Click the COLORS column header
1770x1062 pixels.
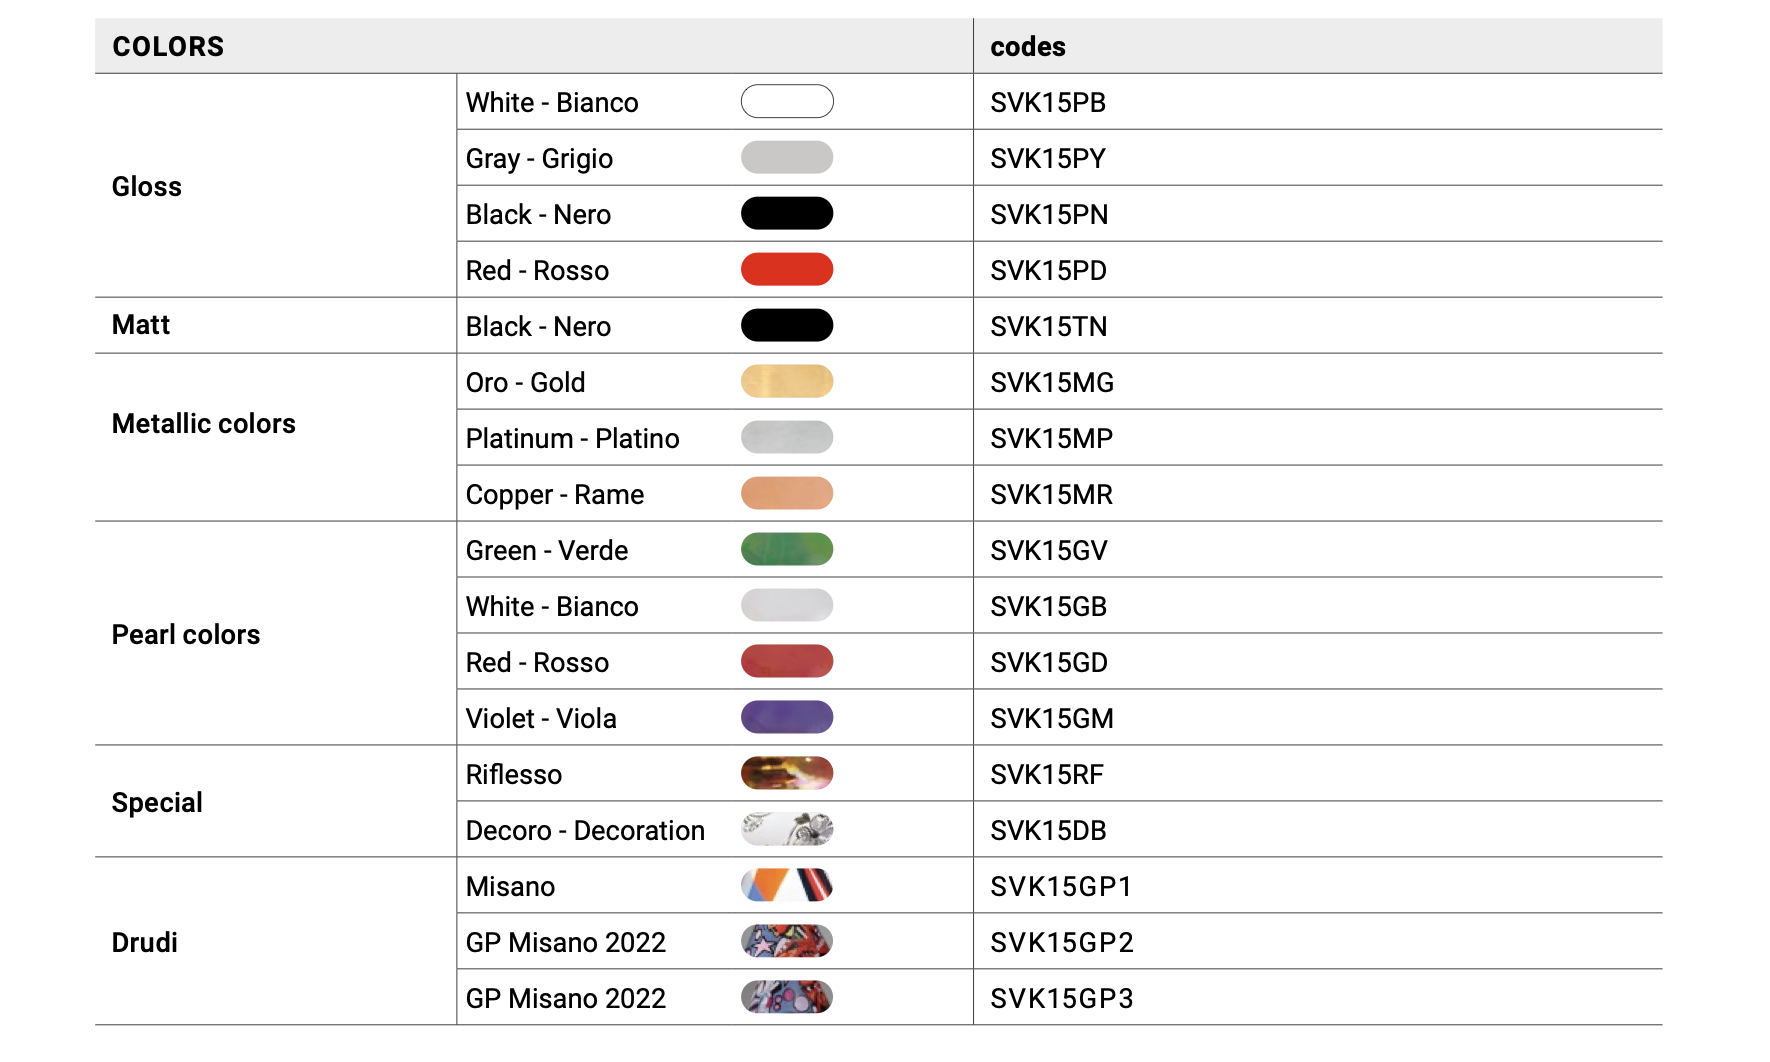(x=168, y=47)
